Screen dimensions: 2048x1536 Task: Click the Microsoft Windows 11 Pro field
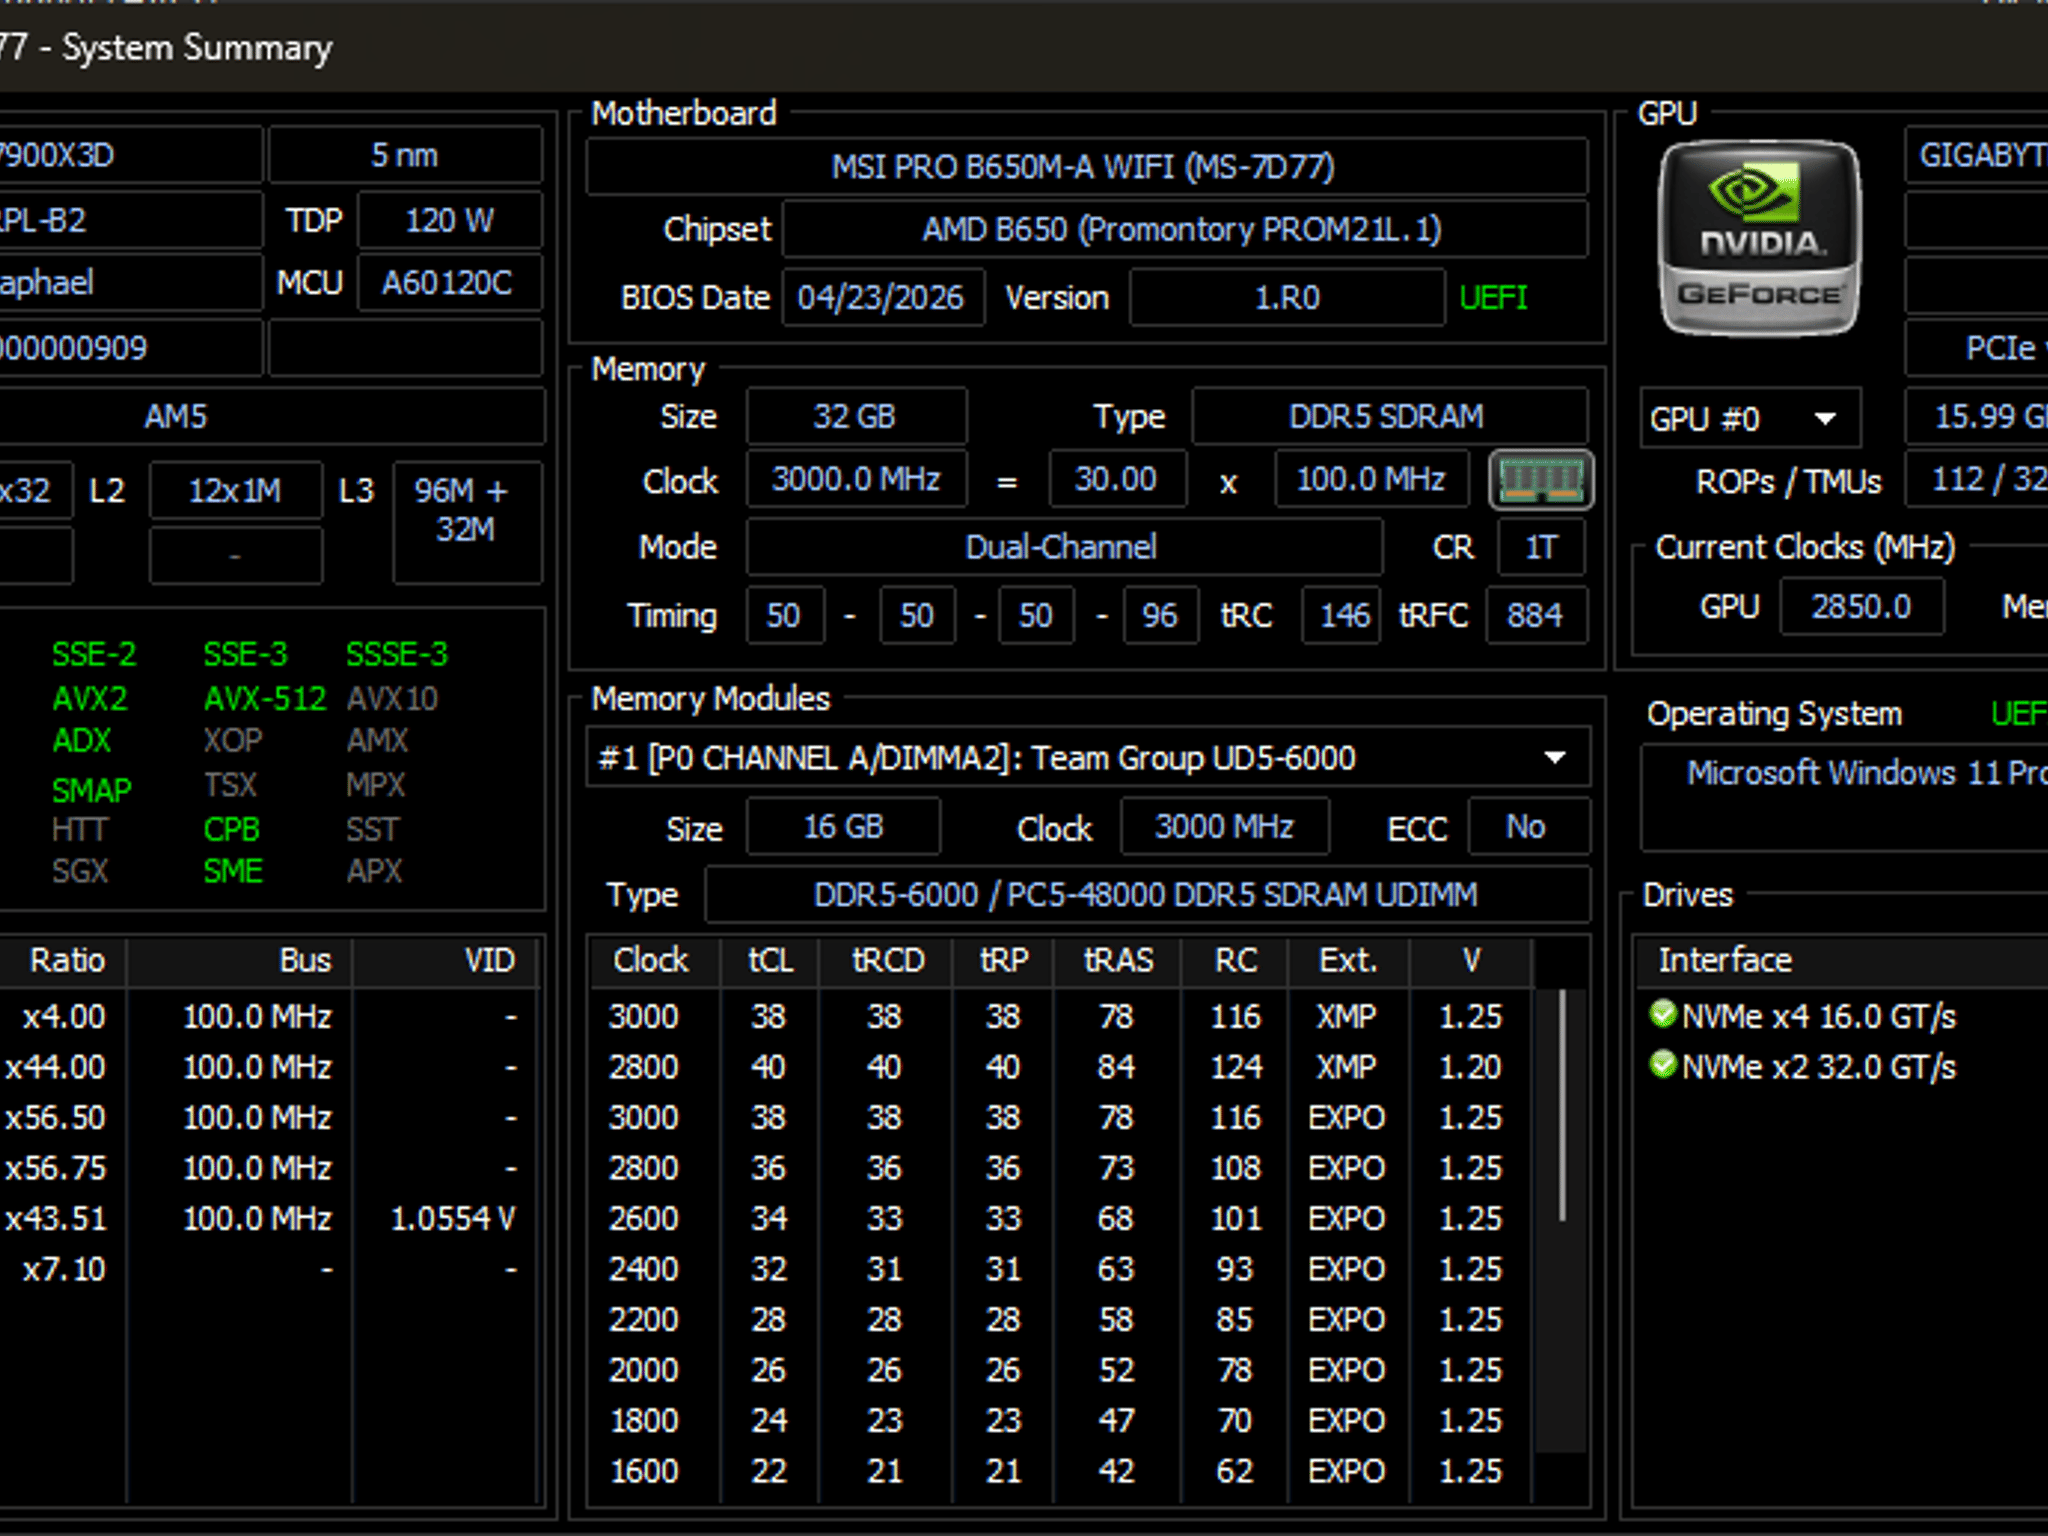coord(1845,797)
